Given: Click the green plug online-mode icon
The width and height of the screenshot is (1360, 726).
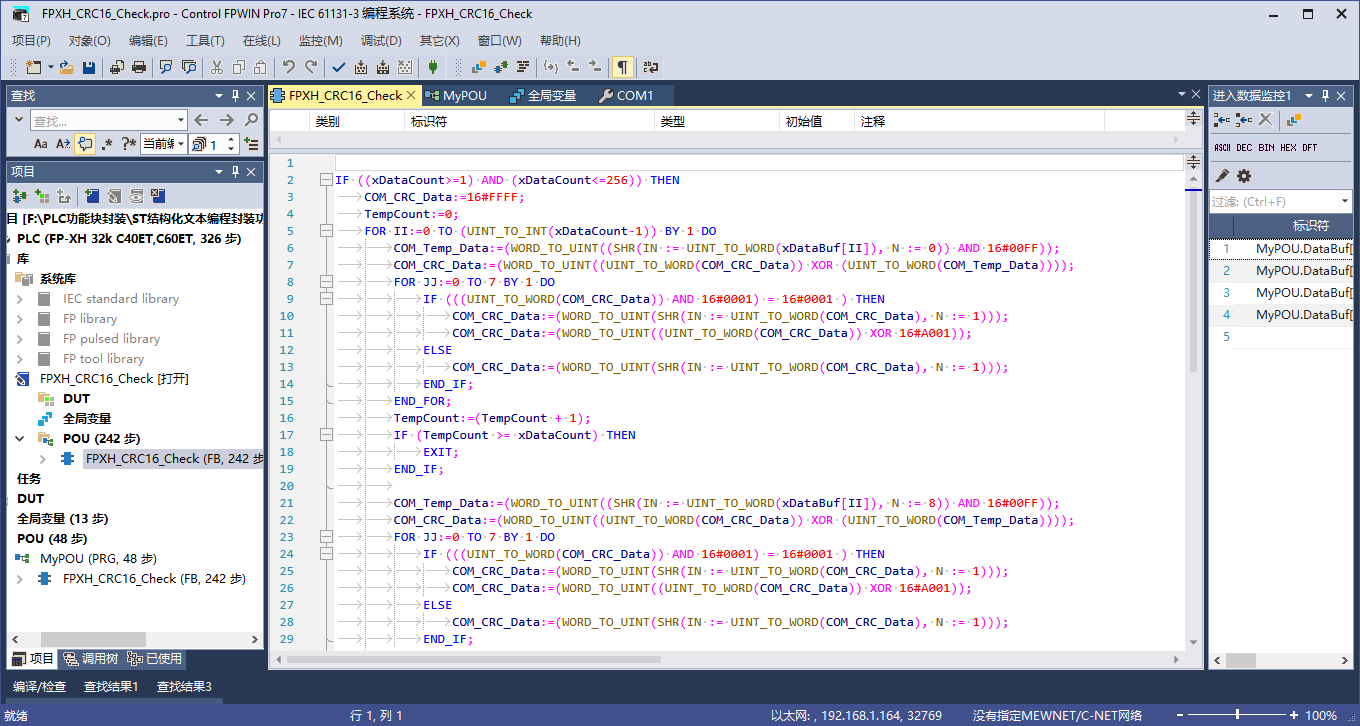Looking at the screenshot, I should tap(432, 67).
